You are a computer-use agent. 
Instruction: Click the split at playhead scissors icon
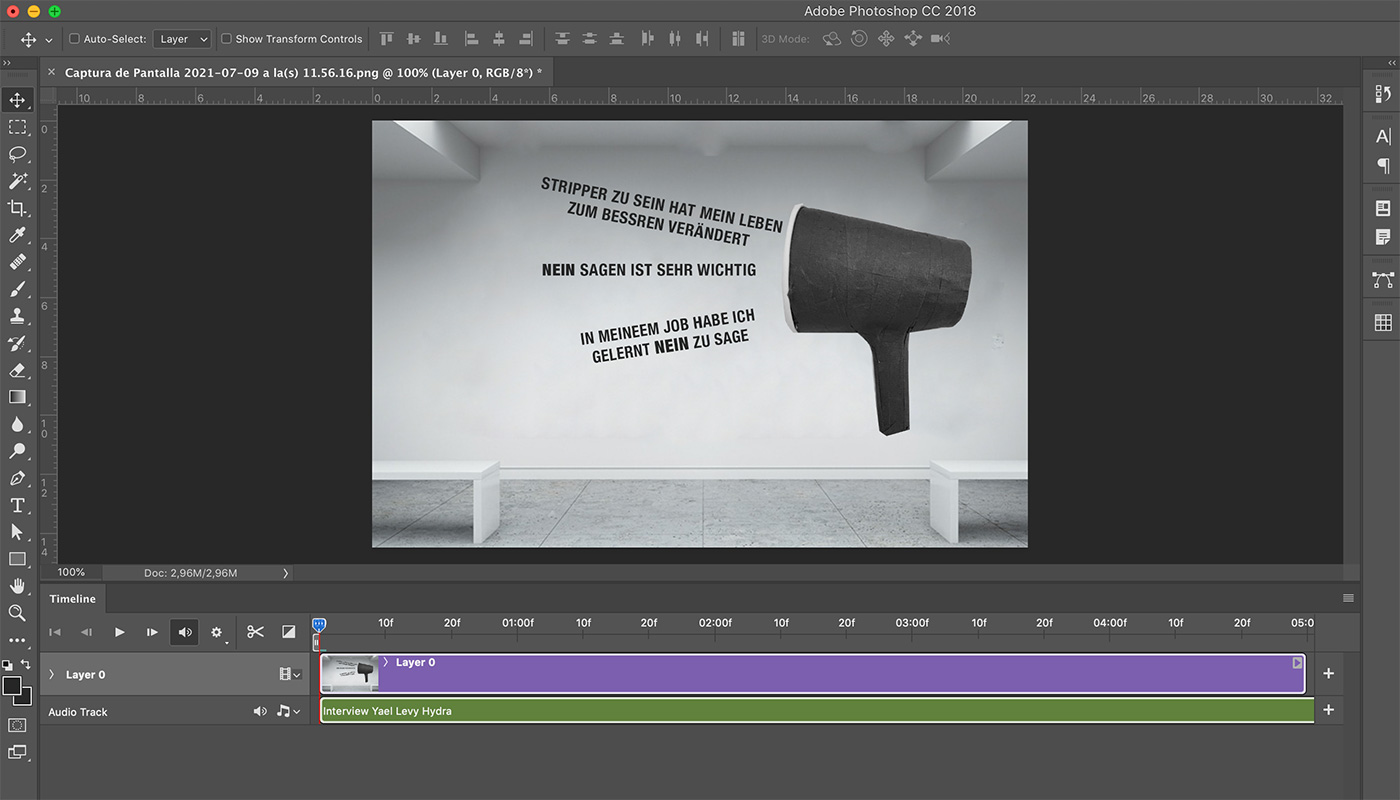(x=255, y=632)
